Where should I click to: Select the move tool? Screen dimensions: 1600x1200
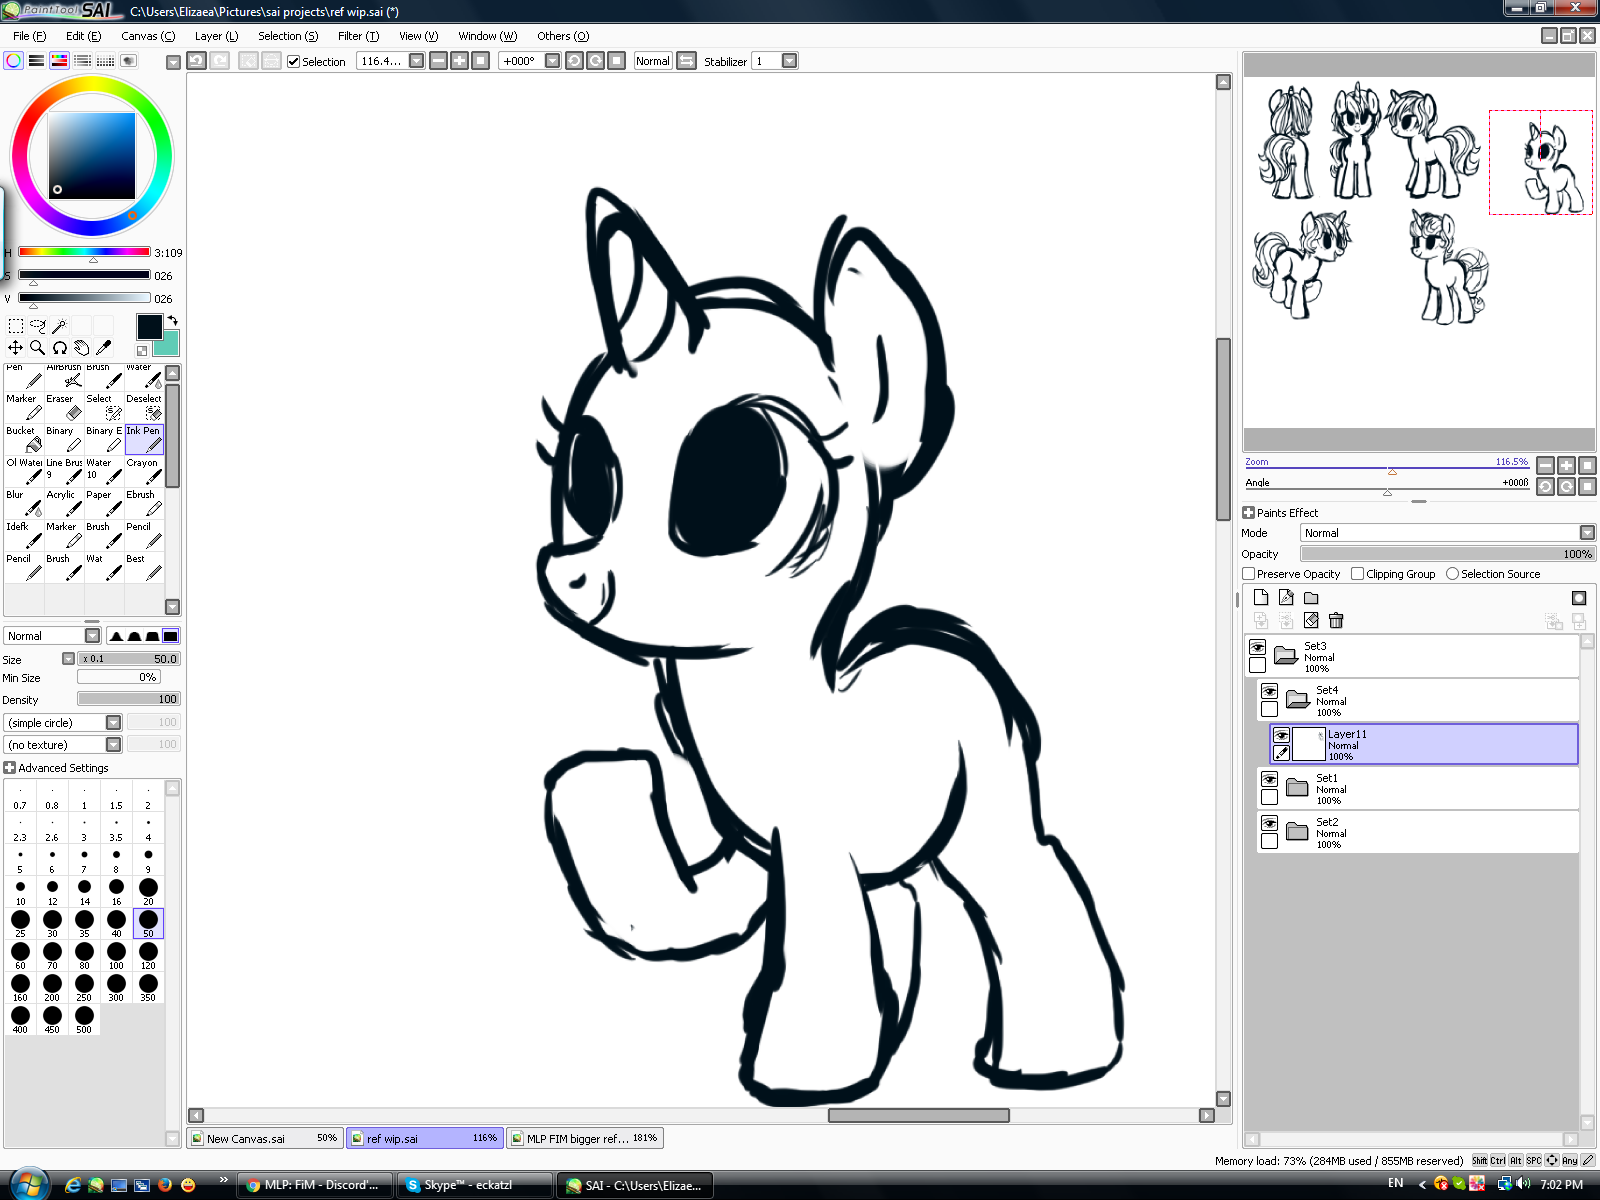[x=15, y=347]
